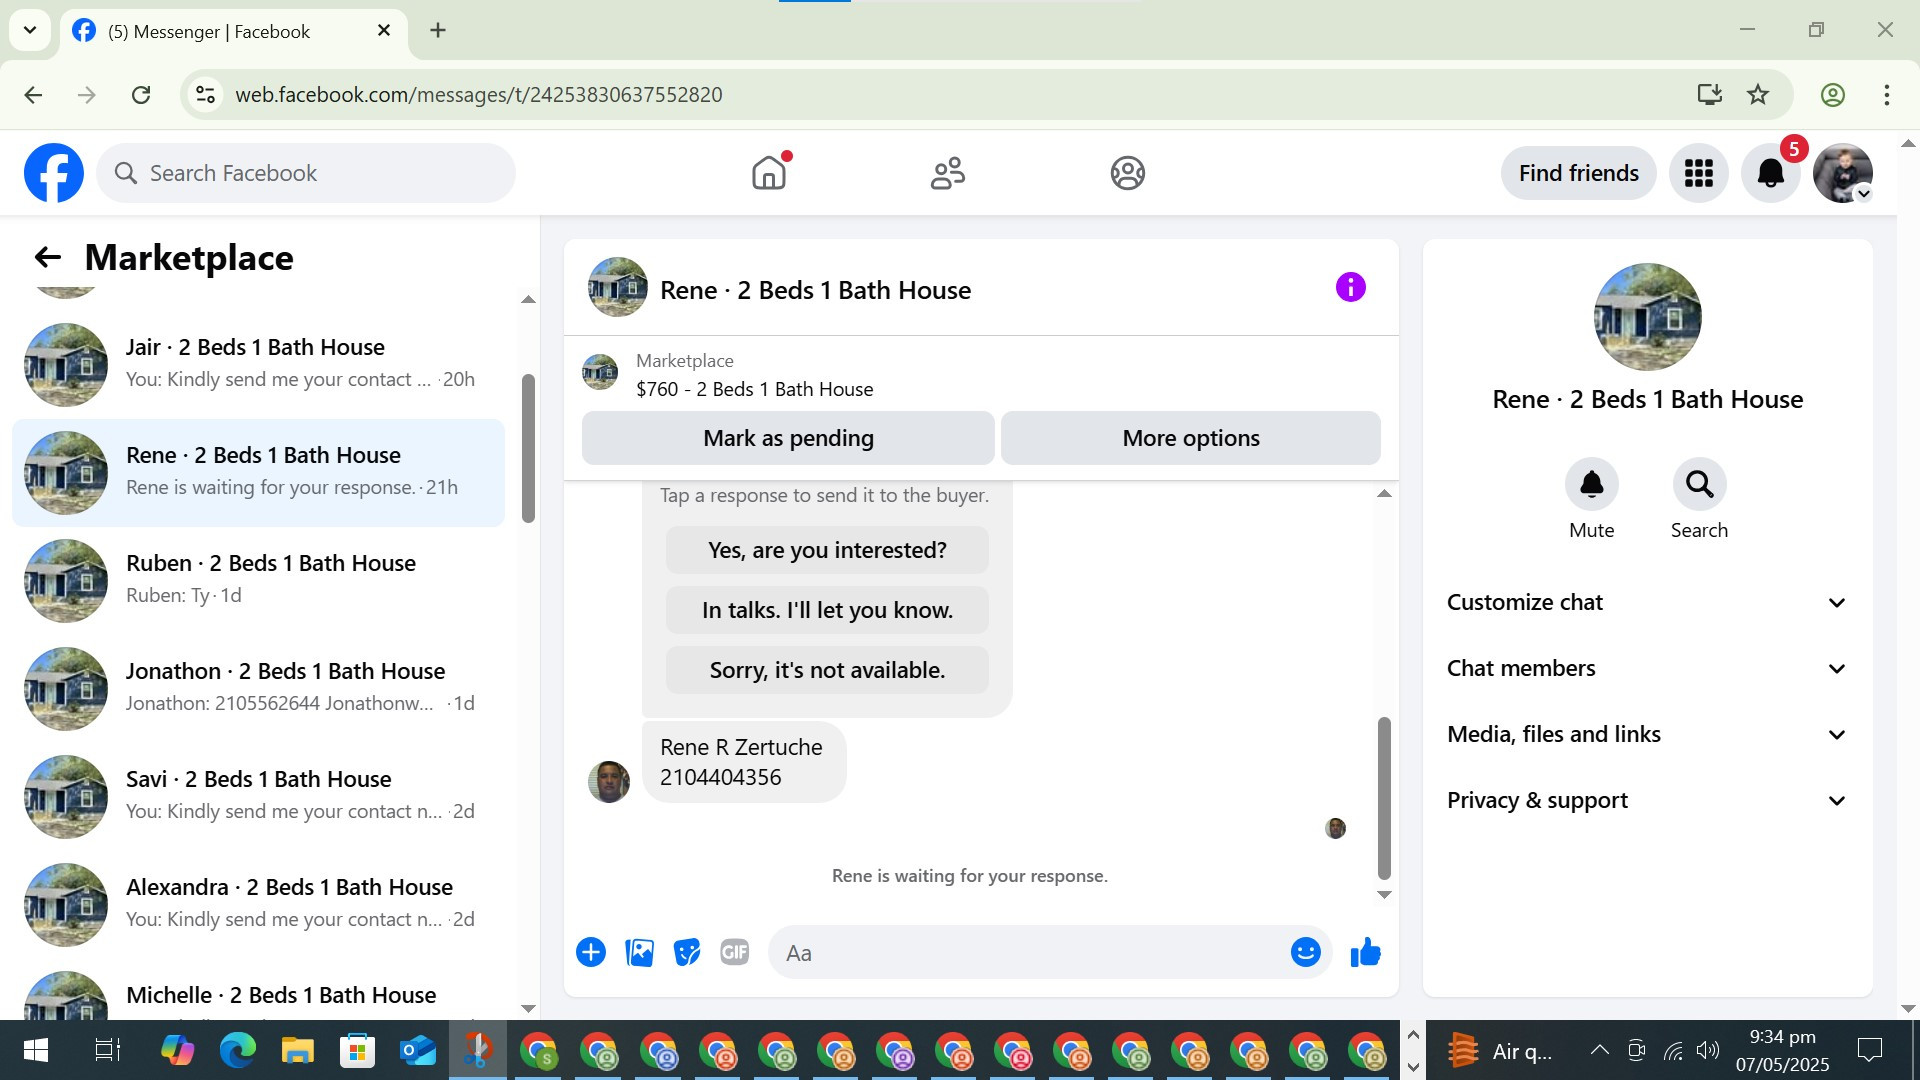Open the Facebook menu grid icon

(x=1698, y=173)
